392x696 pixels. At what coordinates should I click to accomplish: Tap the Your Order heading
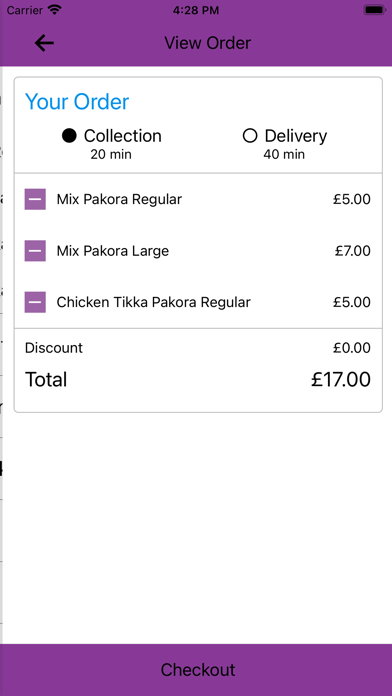(x=77, y=102)
